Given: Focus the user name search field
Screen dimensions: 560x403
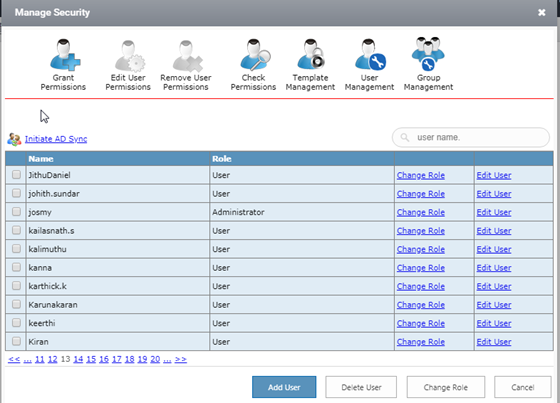Looking at the screenshot, I should (x=471, y=137).
